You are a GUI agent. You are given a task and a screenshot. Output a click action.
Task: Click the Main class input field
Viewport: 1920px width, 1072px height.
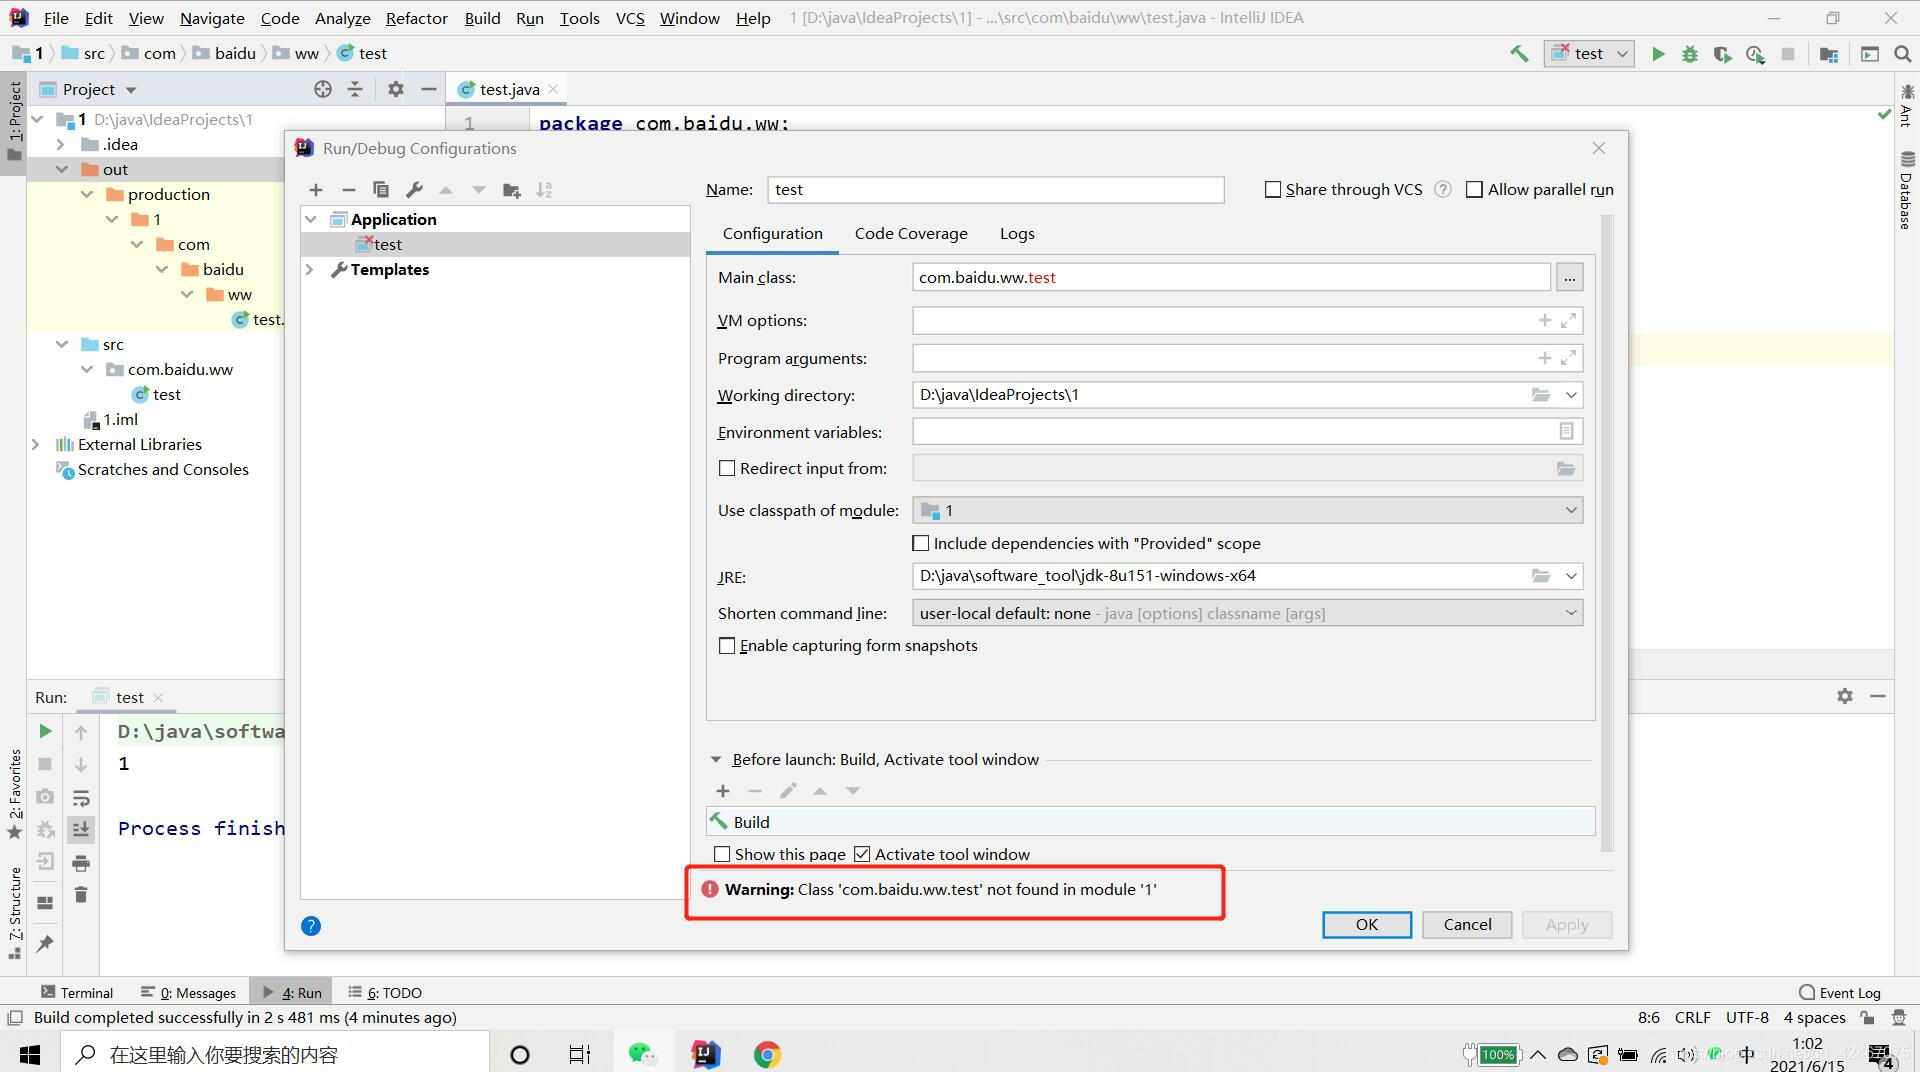1231,277
